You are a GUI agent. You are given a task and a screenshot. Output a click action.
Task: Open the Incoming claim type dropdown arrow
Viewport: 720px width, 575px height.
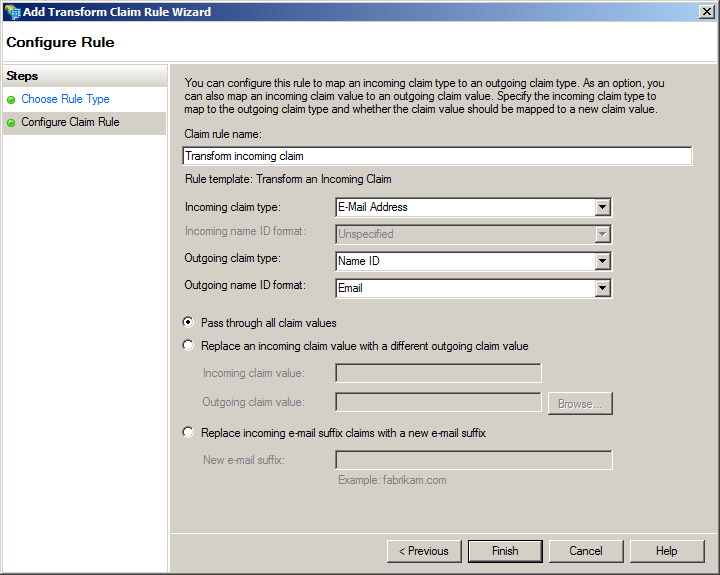602,207
